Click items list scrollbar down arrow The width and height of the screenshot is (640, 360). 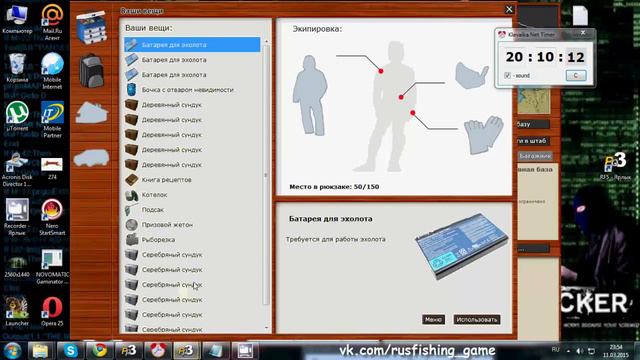tap(266, 328)
